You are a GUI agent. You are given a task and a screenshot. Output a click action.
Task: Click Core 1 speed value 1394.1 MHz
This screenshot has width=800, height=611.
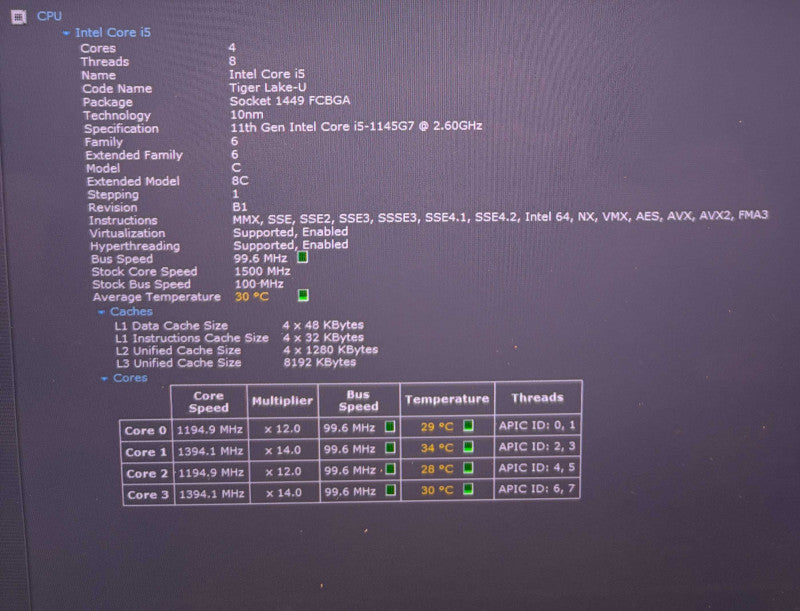pos(210,451)
